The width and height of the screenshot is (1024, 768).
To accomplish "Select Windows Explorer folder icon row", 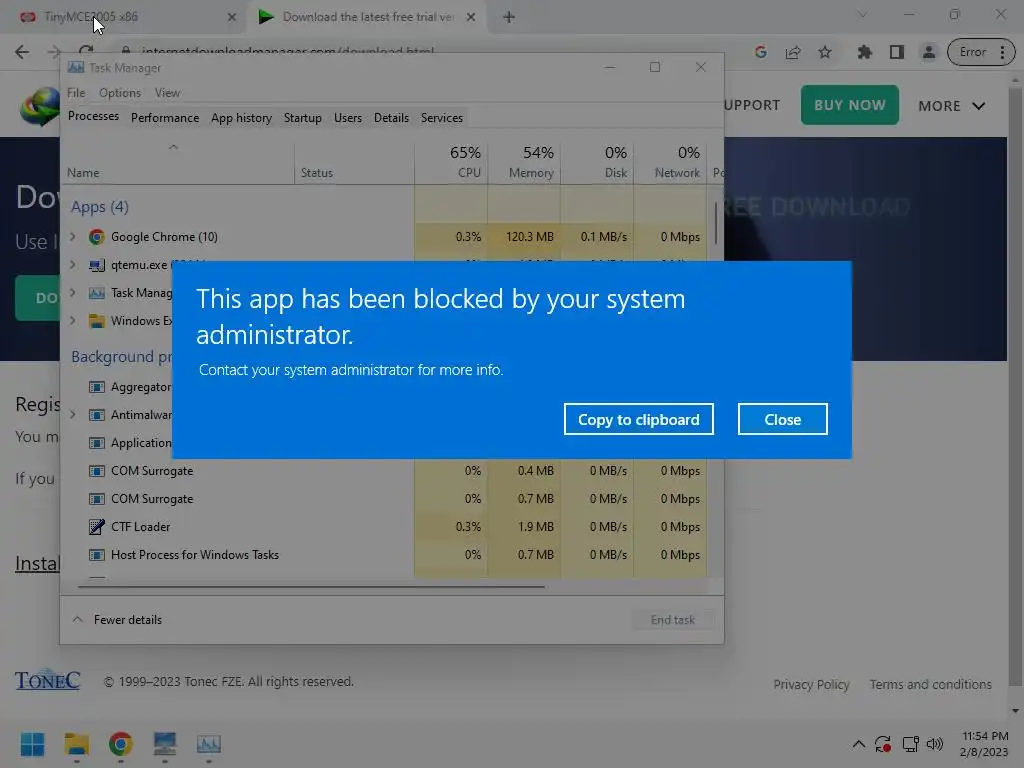I will click(97, 321).
